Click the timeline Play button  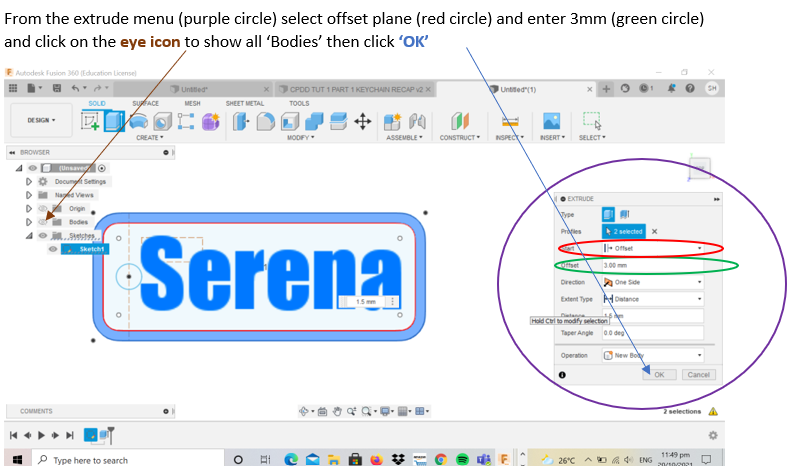coord(41,435)
